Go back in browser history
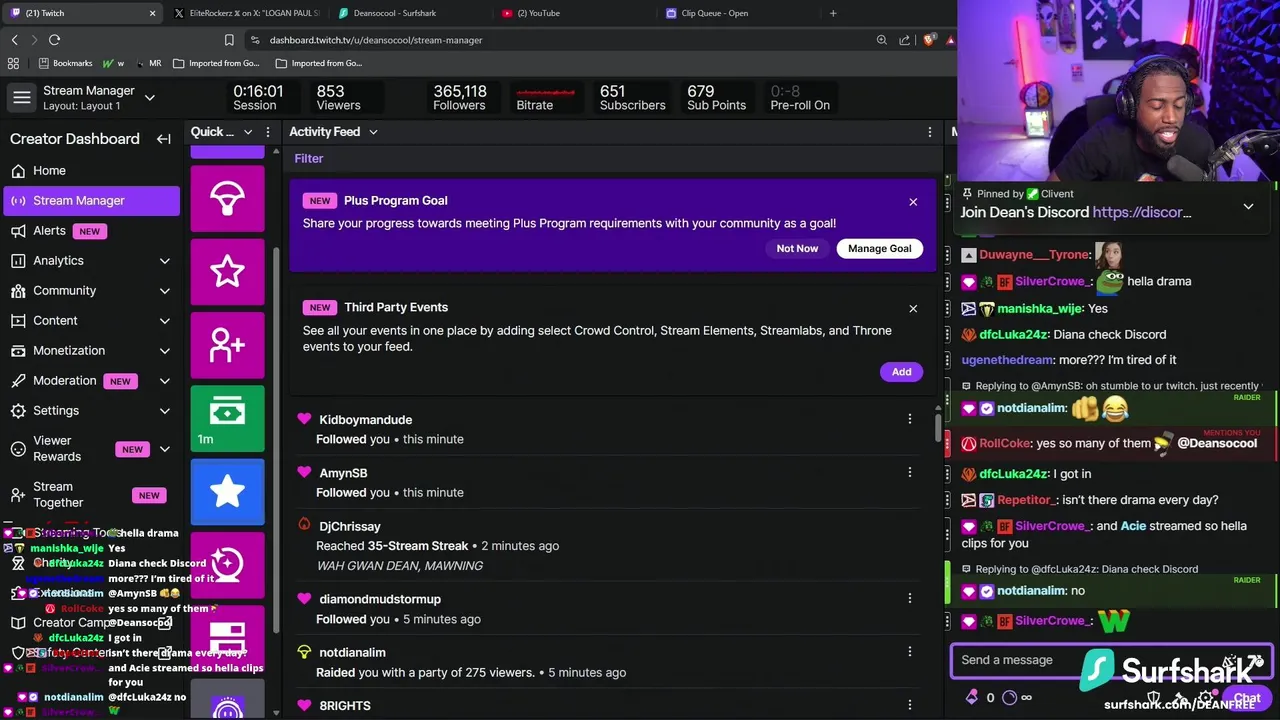 pyautogui.click(x=14, y=40)
